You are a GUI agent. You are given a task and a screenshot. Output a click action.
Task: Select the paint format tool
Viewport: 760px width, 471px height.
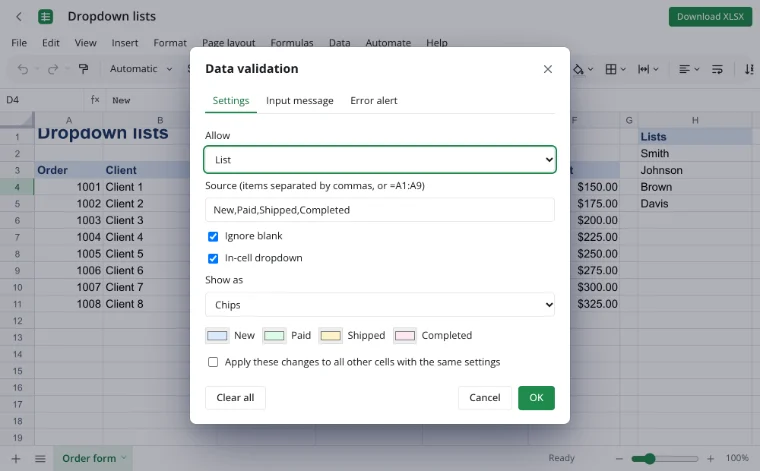coord(83,69)
